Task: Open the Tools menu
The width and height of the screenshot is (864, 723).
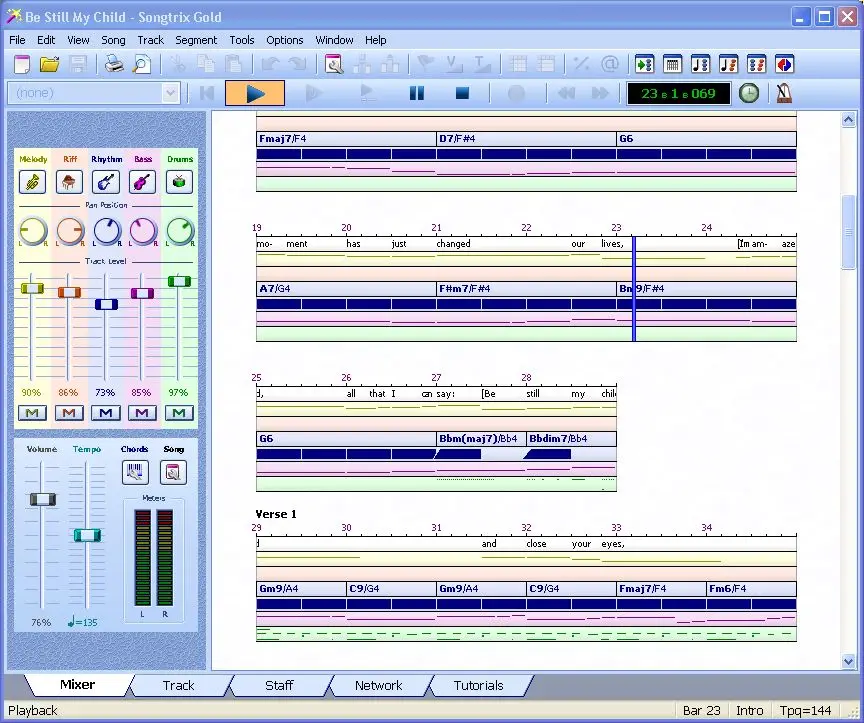Action: (x=242, y=40)
